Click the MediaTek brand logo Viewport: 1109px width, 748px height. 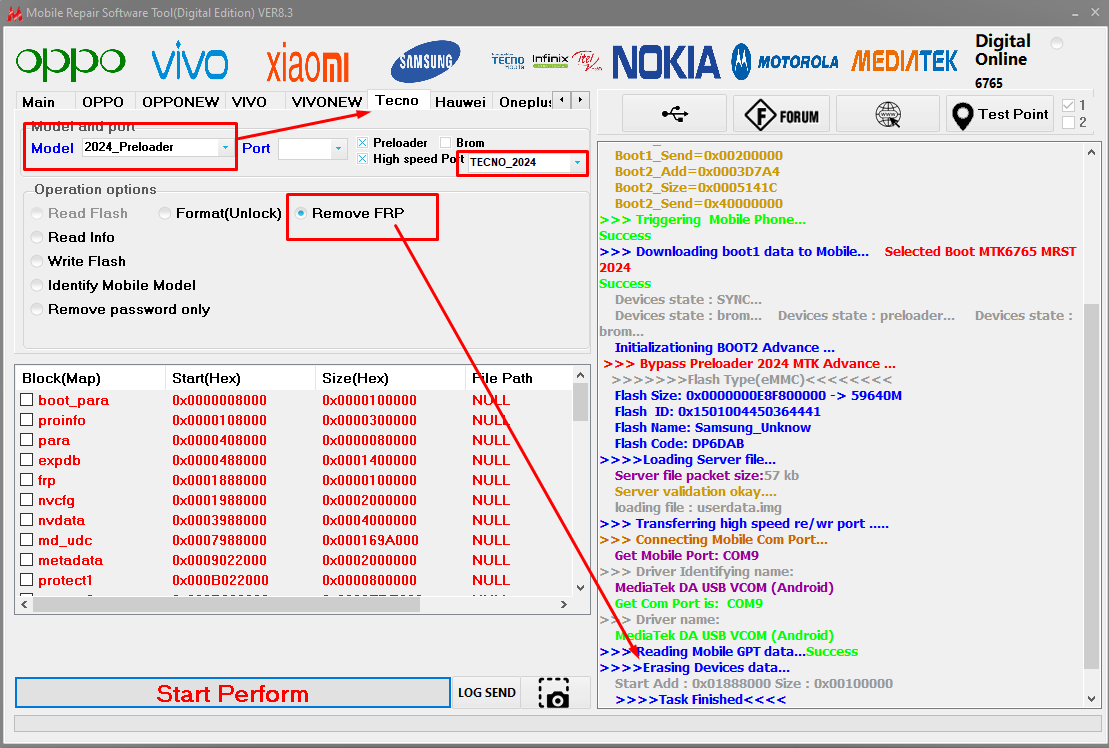tap(905, 62)
